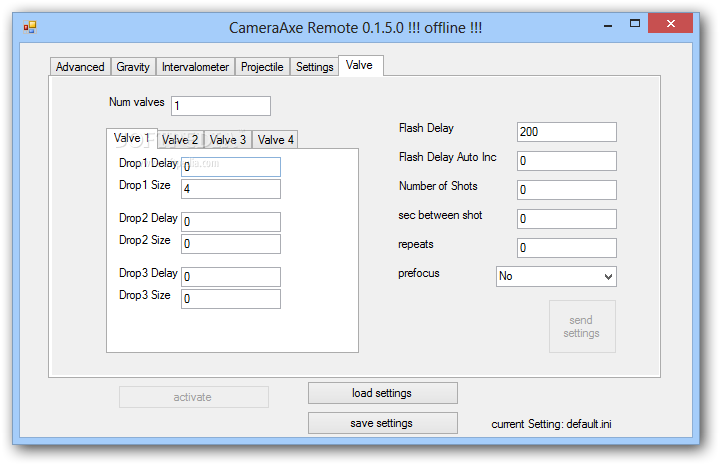The height and width of the screenshot is (465, 720).
Task: Minimize the CameraAxe Remote window
Action: pyautogui.click(x=608, y=25)
